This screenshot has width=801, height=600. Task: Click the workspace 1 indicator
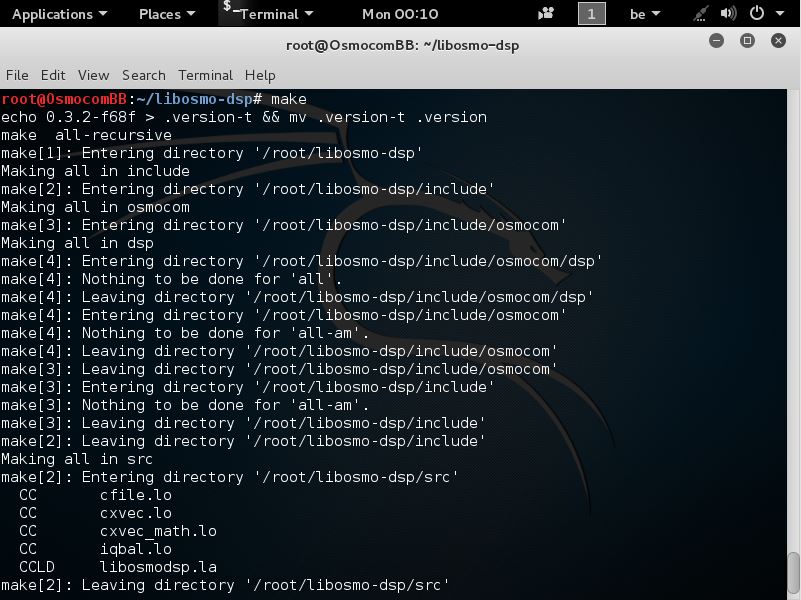tap(592, 14)
